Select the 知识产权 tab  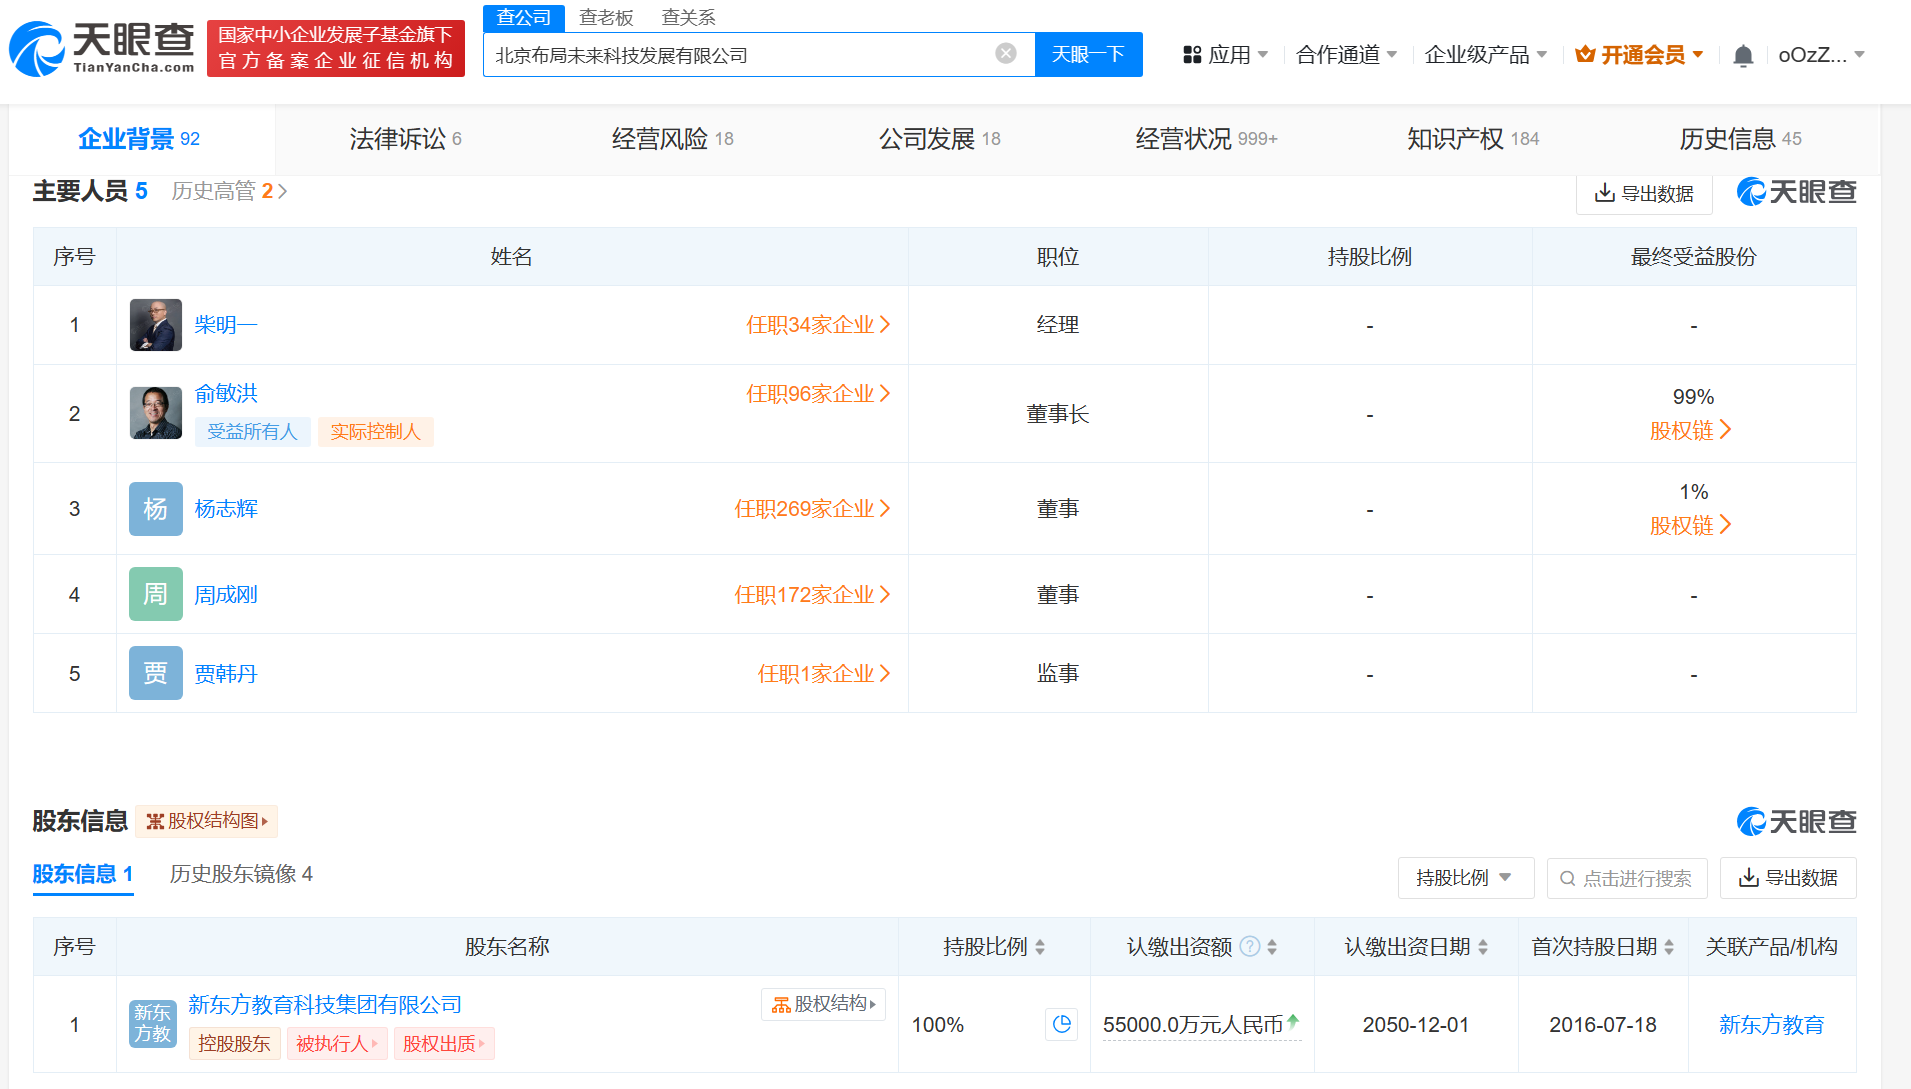(1472, 139)
